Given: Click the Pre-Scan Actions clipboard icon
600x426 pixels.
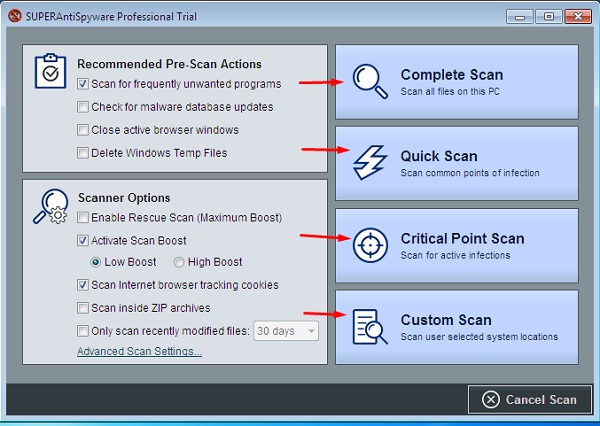Looking at the screenshot, I should tap(51, 71).
